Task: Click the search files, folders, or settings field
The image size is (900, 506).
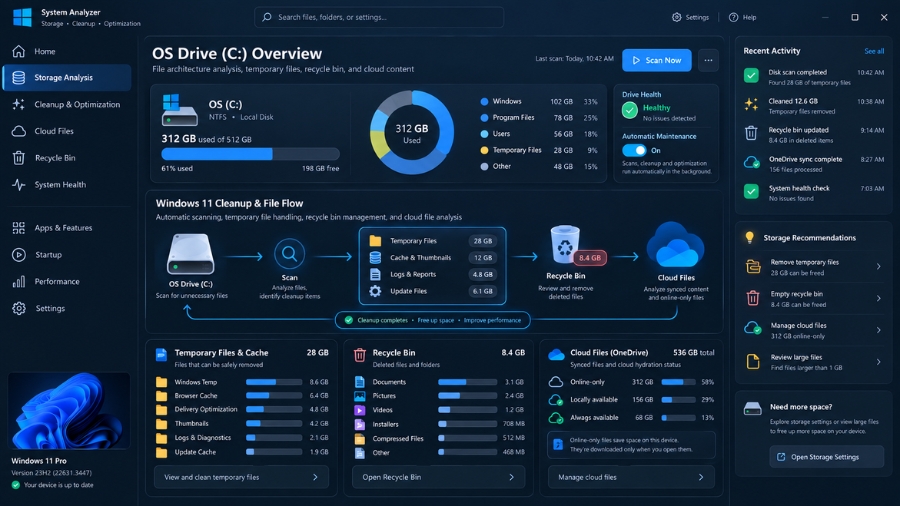Action: 379,17
